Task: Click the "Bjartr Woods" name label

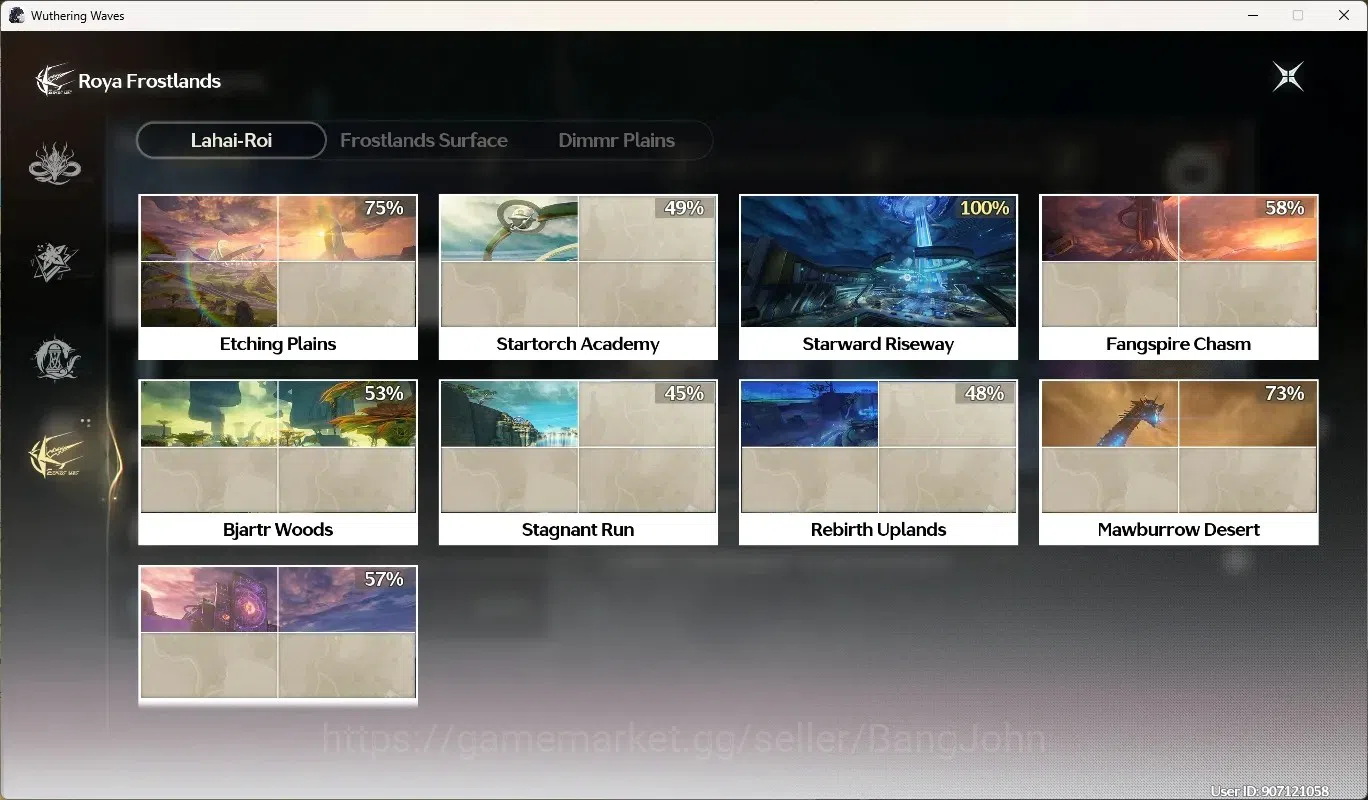Action: tap(278, 530)
